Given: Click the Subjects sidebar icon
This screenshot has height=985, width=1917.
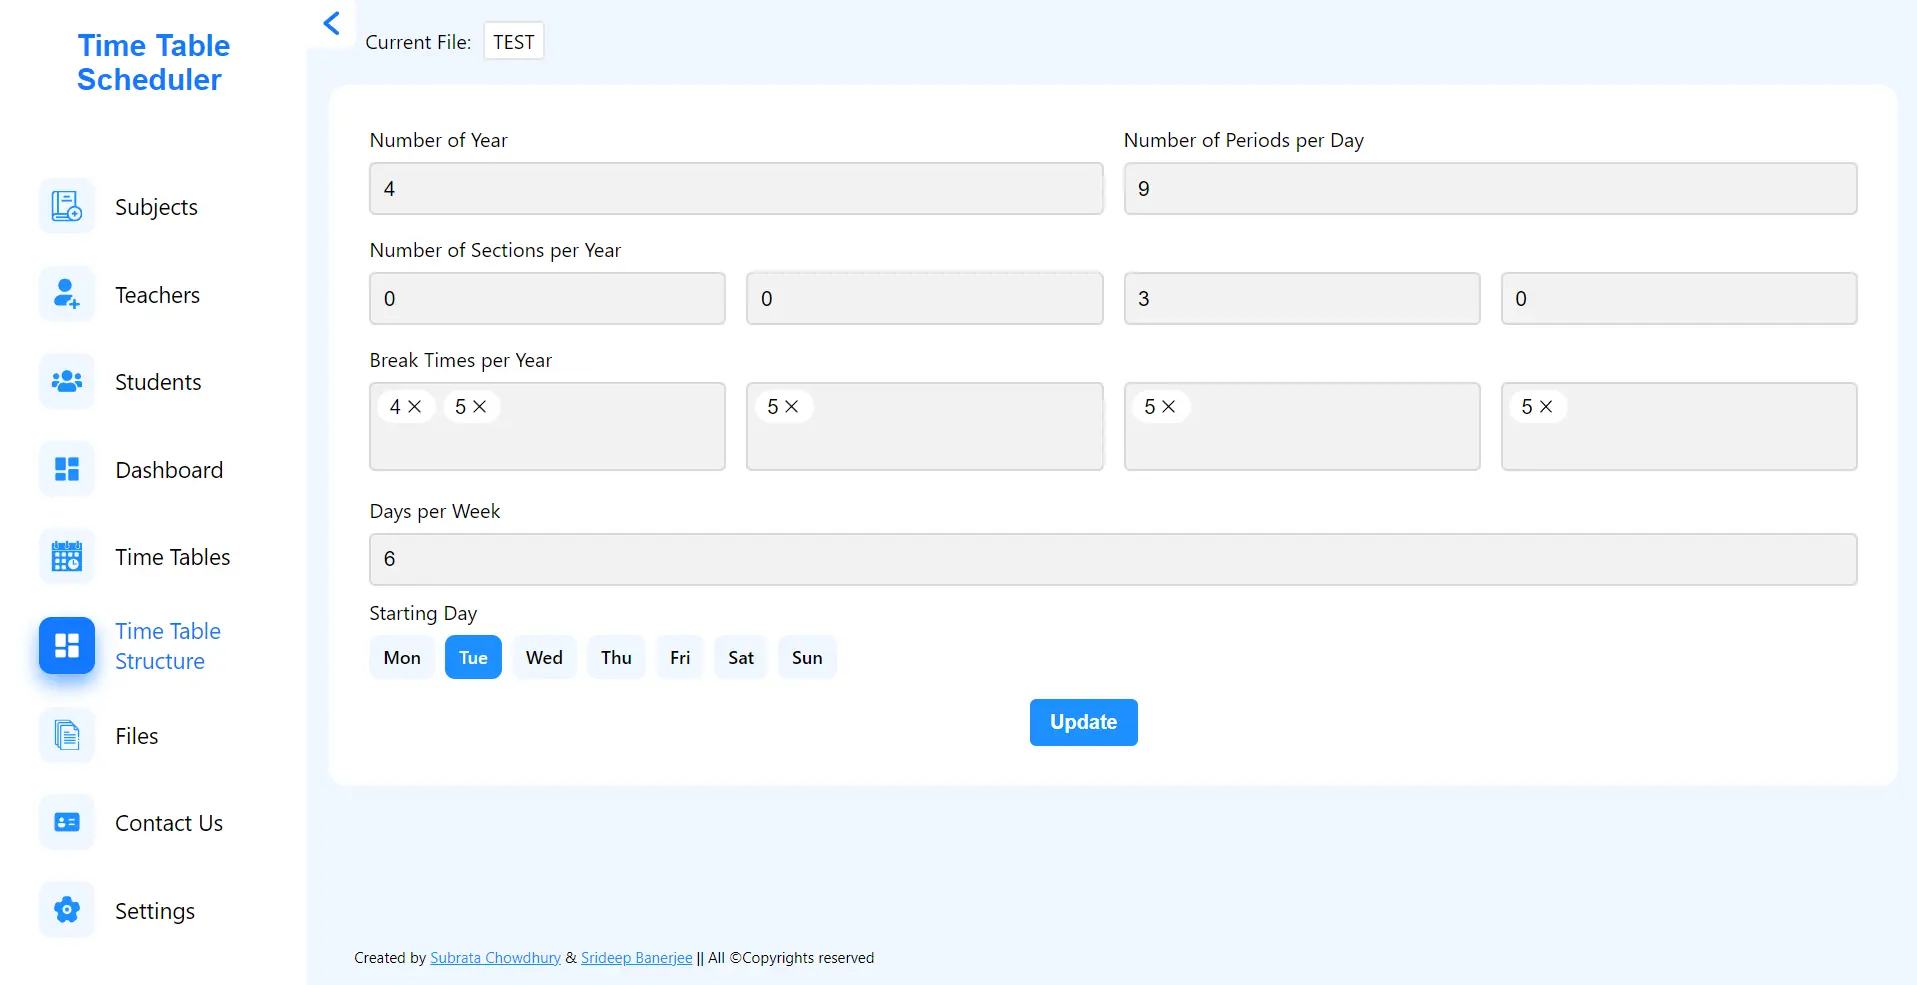Looking at the screenshot, I should pyautogui.click(x=67, y=206).
